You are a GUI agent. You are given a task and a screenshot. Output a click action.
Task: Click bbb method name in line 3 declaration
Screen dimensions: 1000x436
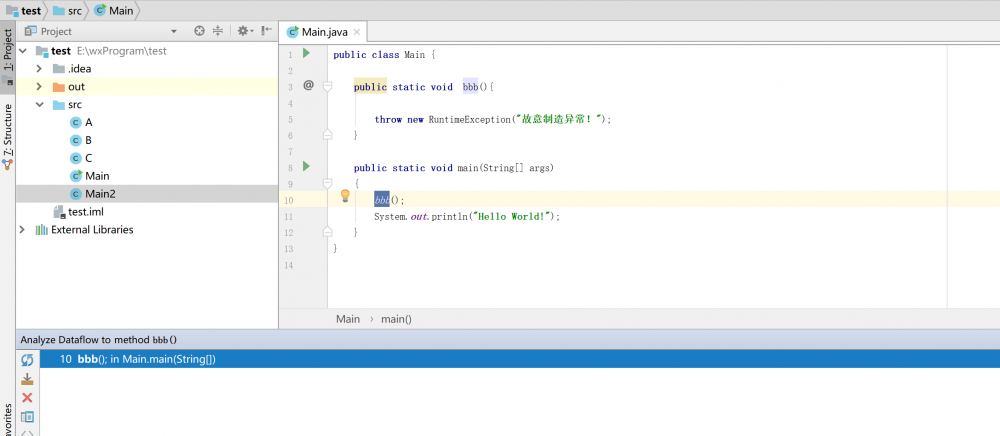click(x=471, y=87)
